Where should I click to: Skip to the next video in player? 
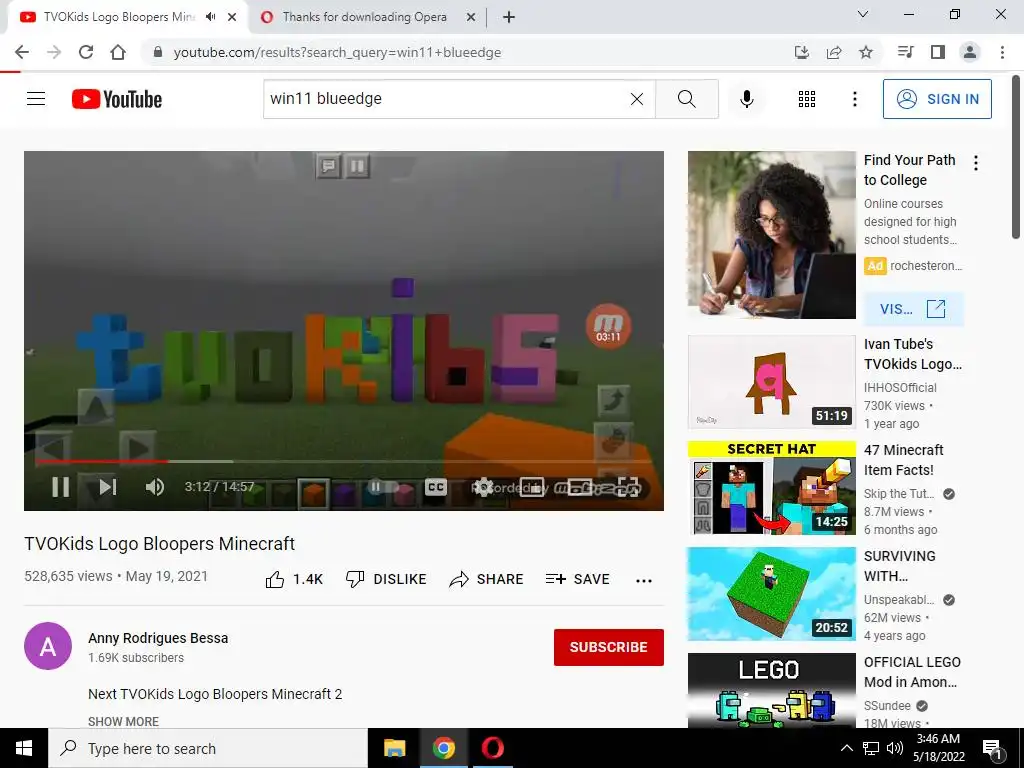pyautogui.click(x=108, y=487)
